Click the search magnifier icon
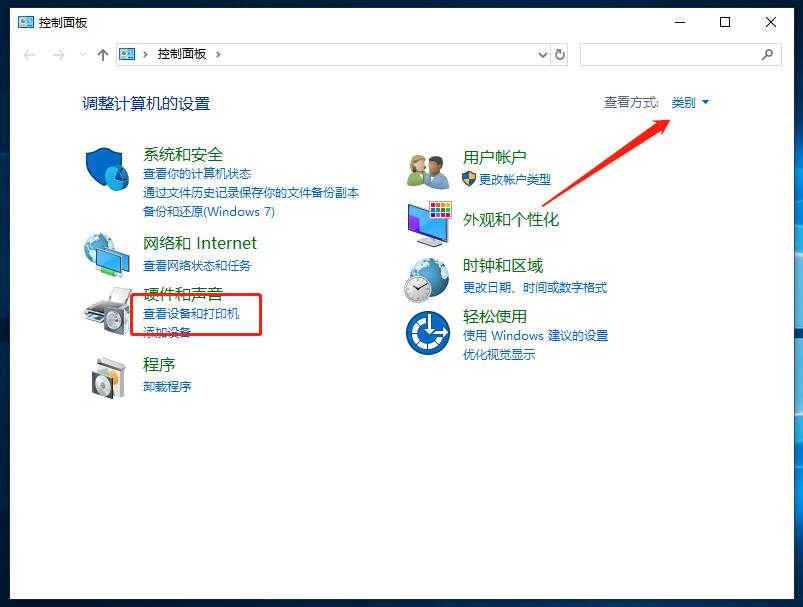This screenshot has width=803, height=607. tap(767, 54)
